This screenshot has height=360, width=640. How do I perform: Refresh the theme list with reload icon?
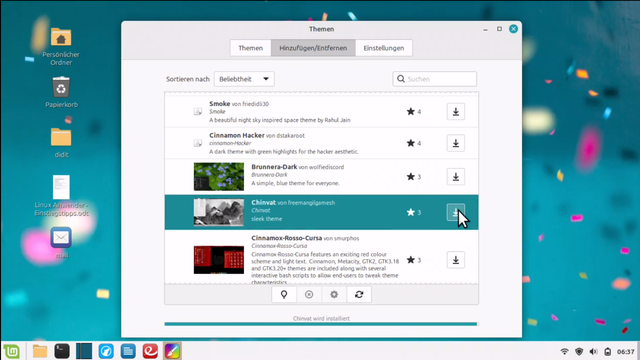[359, 294]
